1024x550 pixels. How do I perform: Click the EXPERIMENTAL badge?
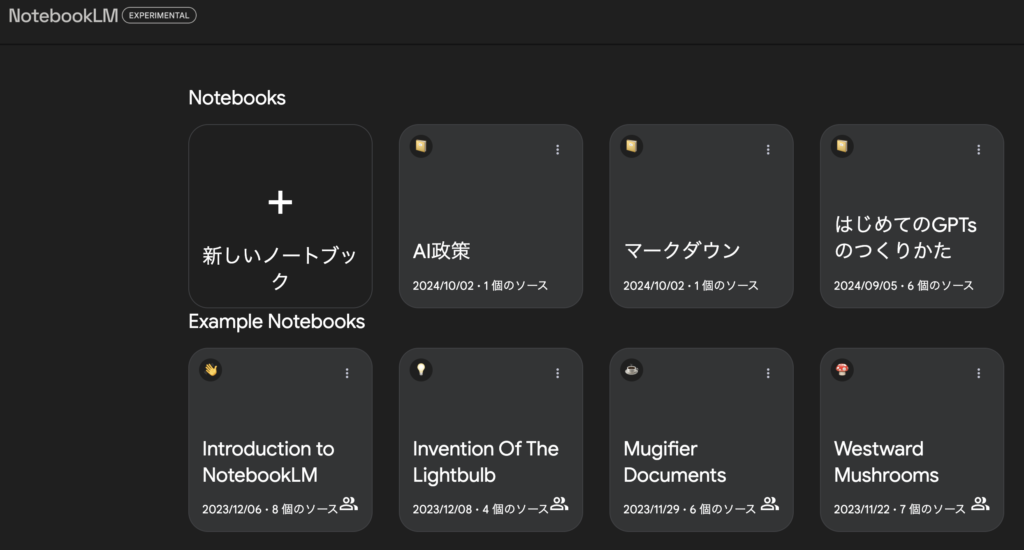159,16
